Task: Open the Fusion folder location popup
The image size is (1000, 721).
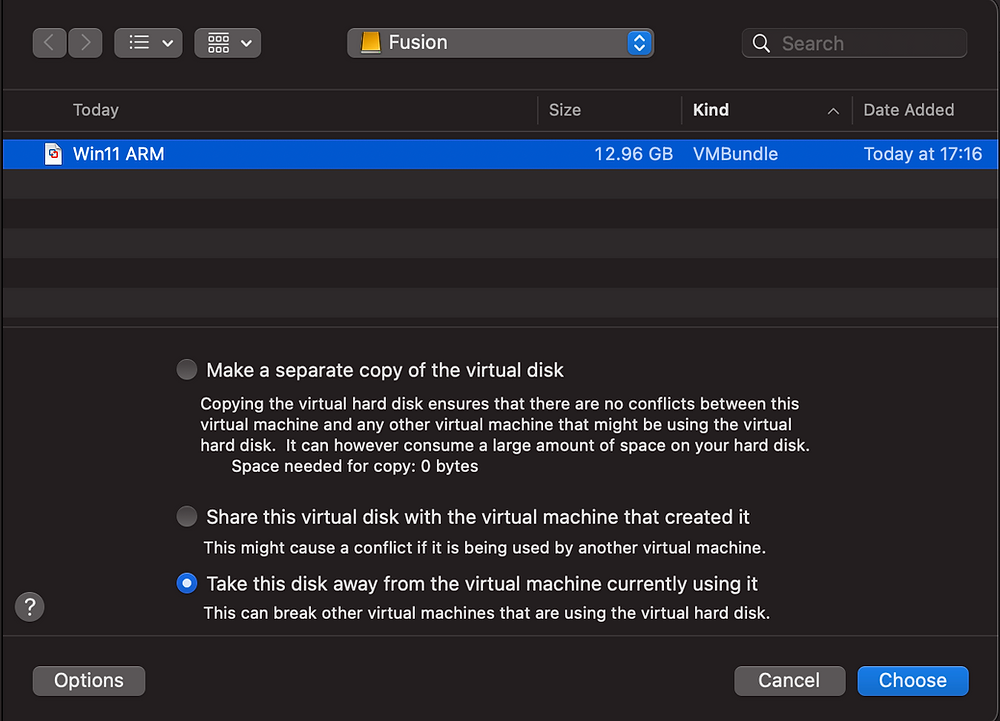Action: (x=501, y=43)
